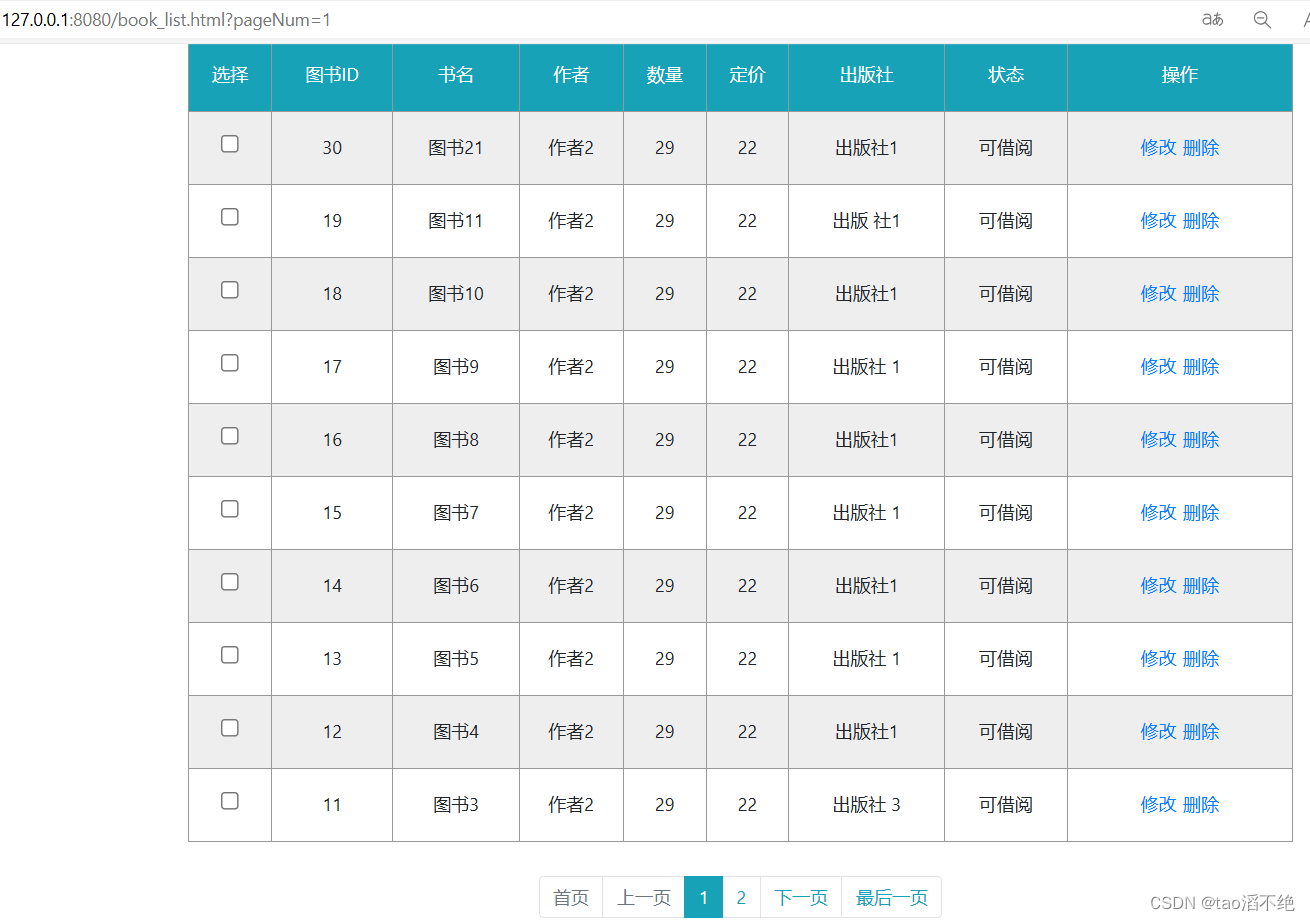The height and width of the screenshot is (921, 1310).
Task: Select pagination page 1
Action: tap(704, 897)
